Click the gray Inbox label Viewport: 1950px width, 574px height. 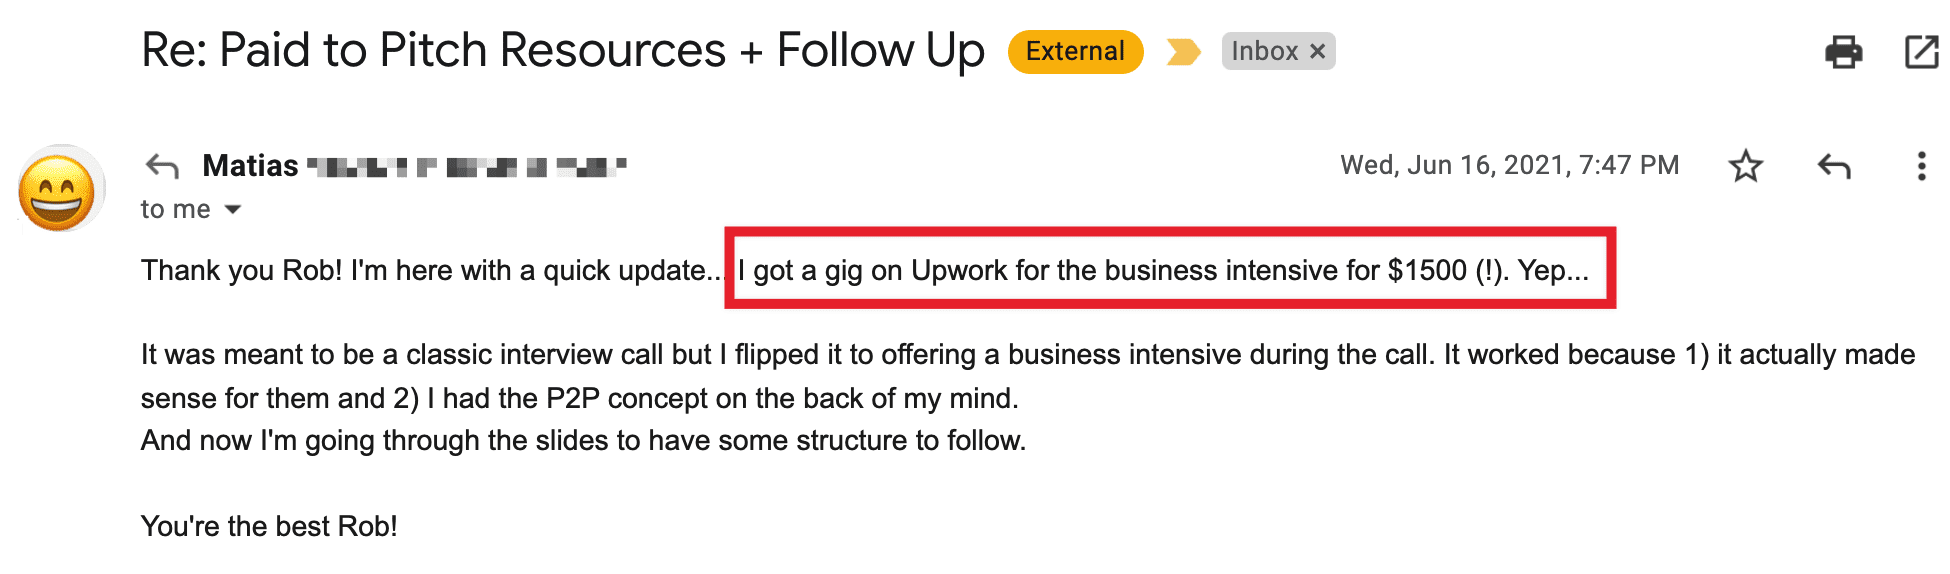pos(1264,52)
